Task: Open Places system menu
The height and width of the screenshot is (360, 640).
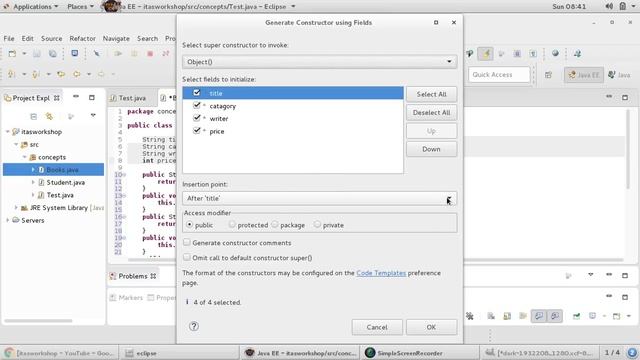Action: tap(80, 7)
